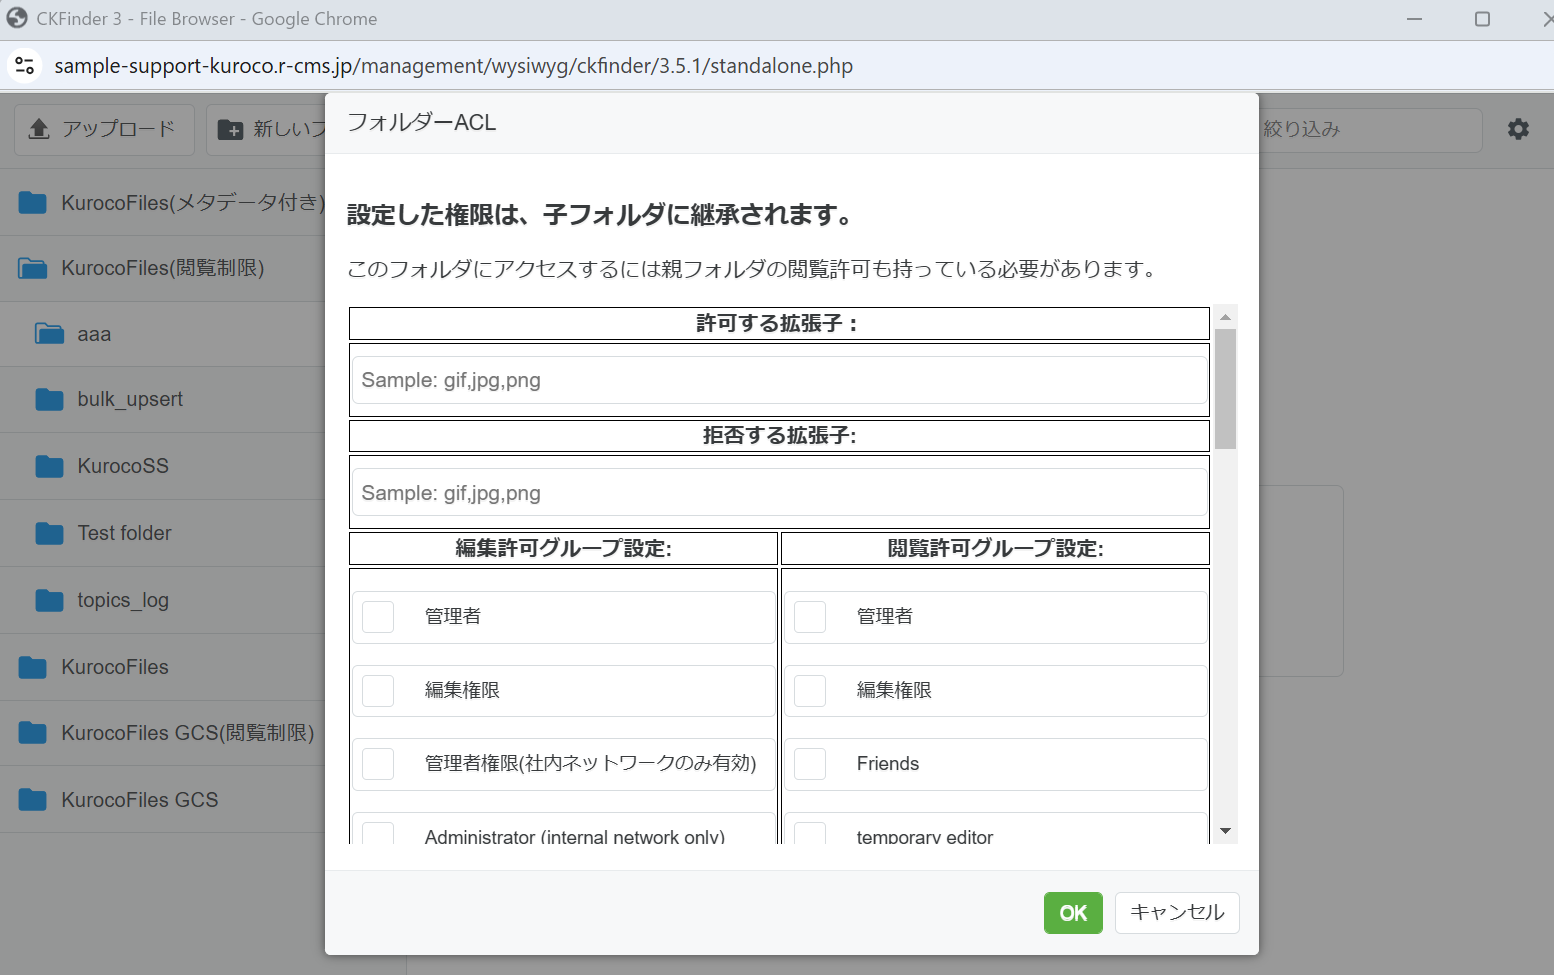Click the Test folder icon

click(x=49, y=532)
